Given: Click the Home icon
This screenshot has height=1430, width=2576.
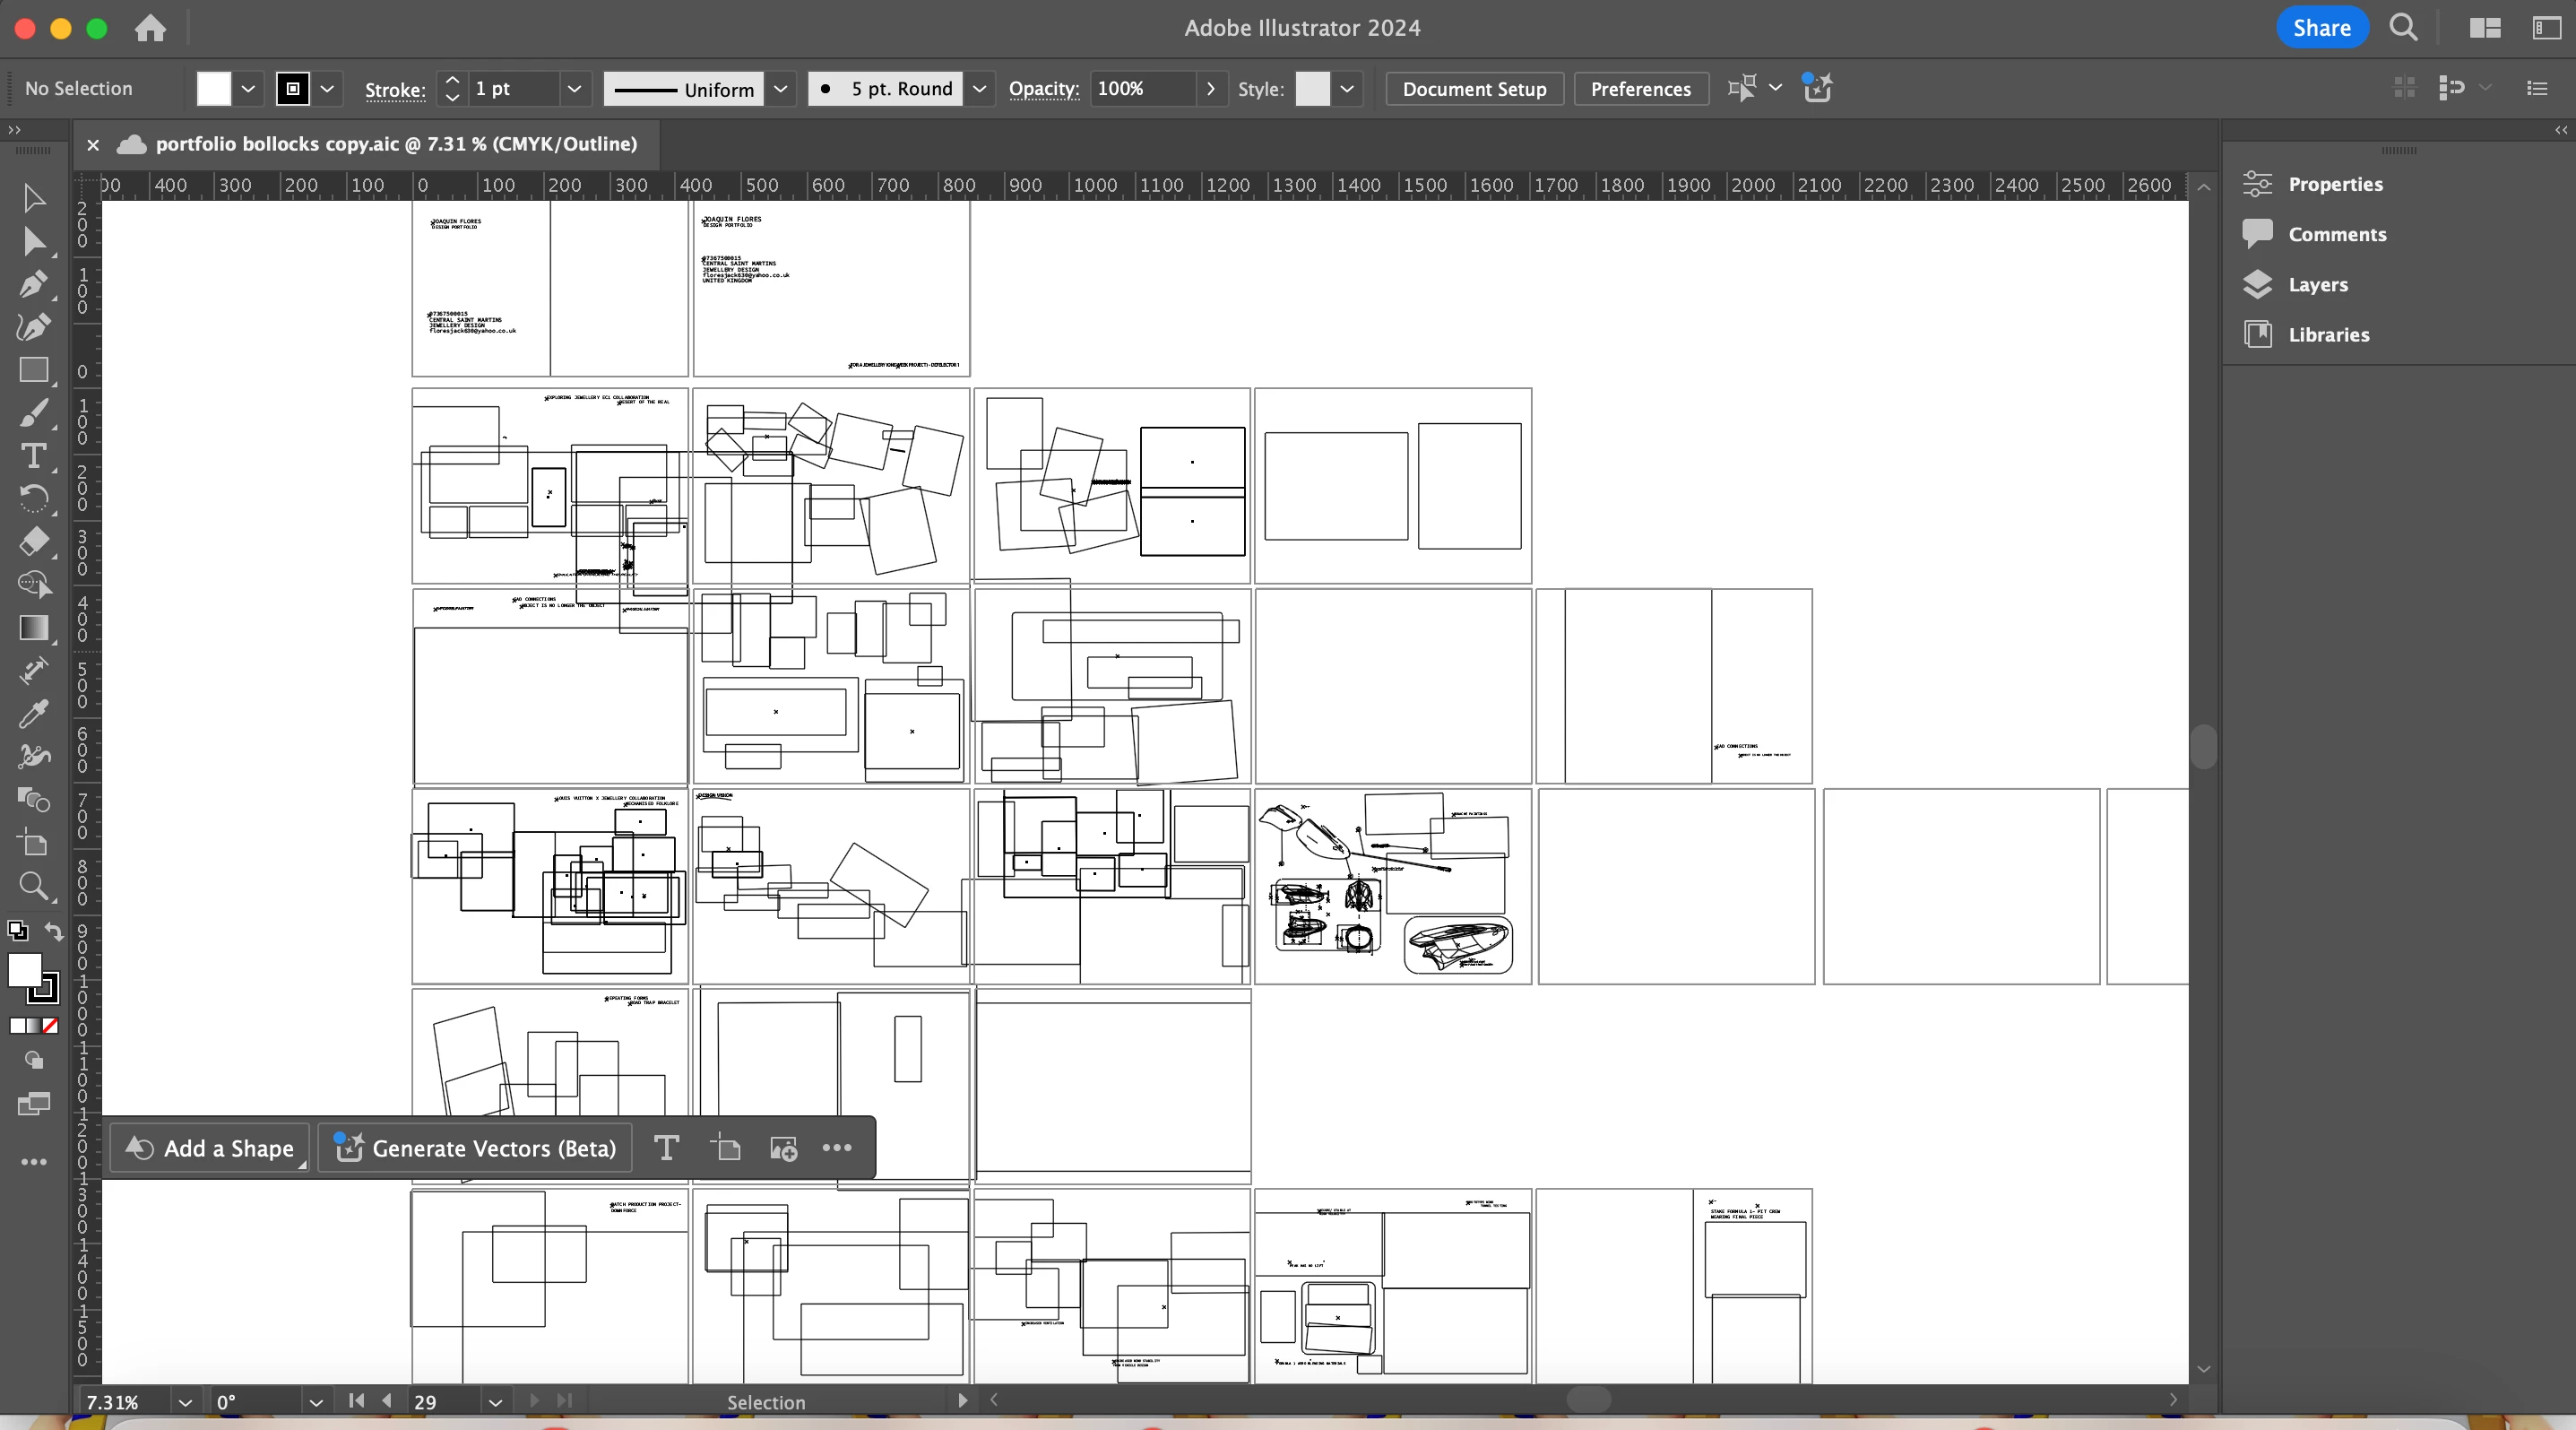Looking at the screenshot, I should pyautogui.click(x=150, y=28).
